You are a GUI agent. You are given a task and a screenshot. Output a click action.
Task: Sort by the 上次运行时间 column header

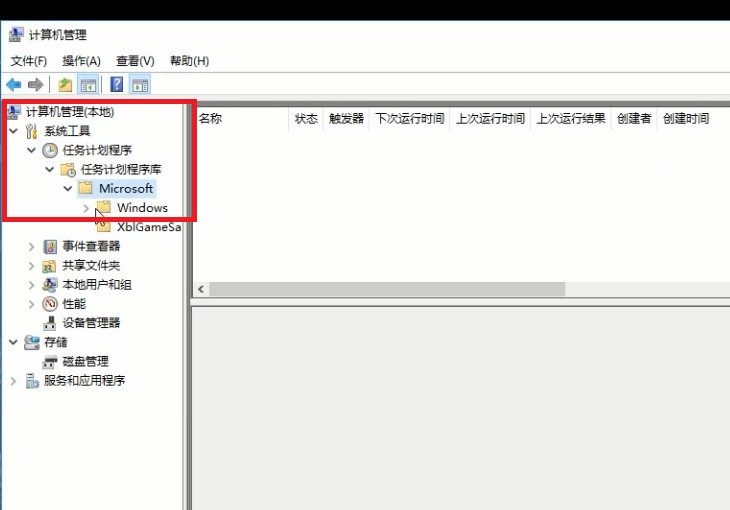(490, 119)
